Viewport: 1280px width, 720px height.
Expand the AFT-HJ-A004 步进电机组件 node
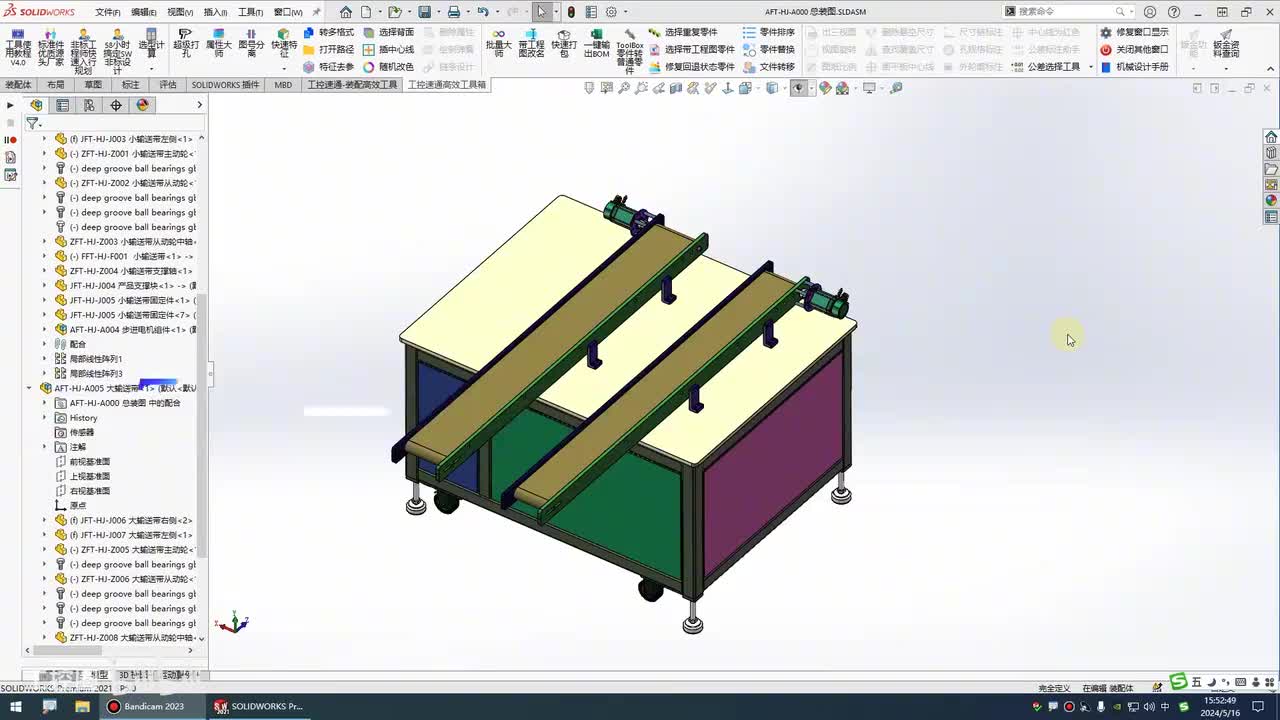[44, 330]
